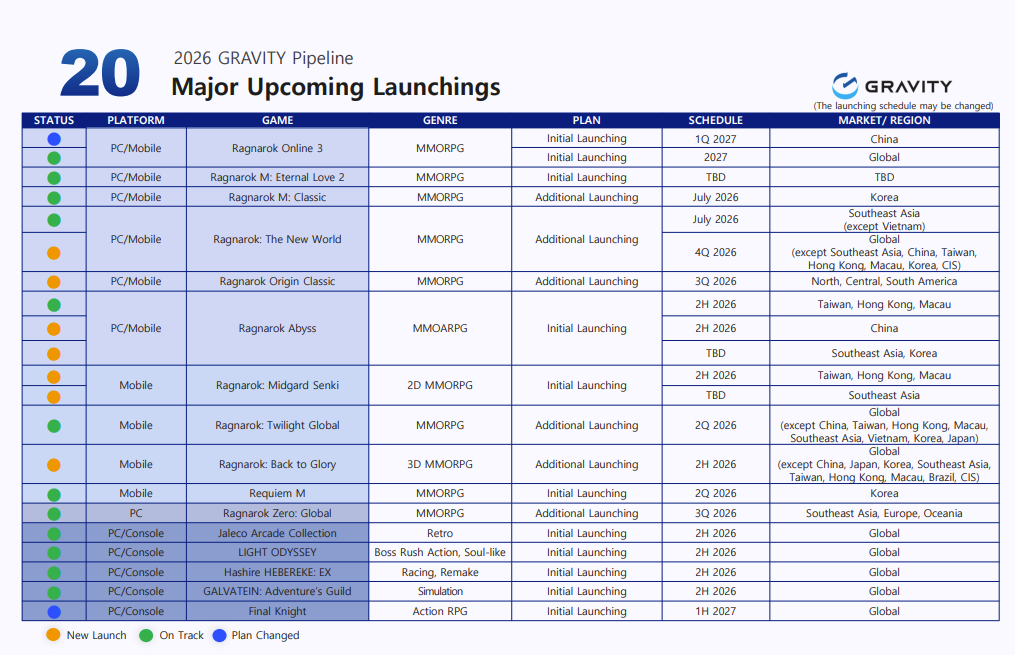Click the New Launch legend label
Screen dimensions: 1015x655
point(96,636)
